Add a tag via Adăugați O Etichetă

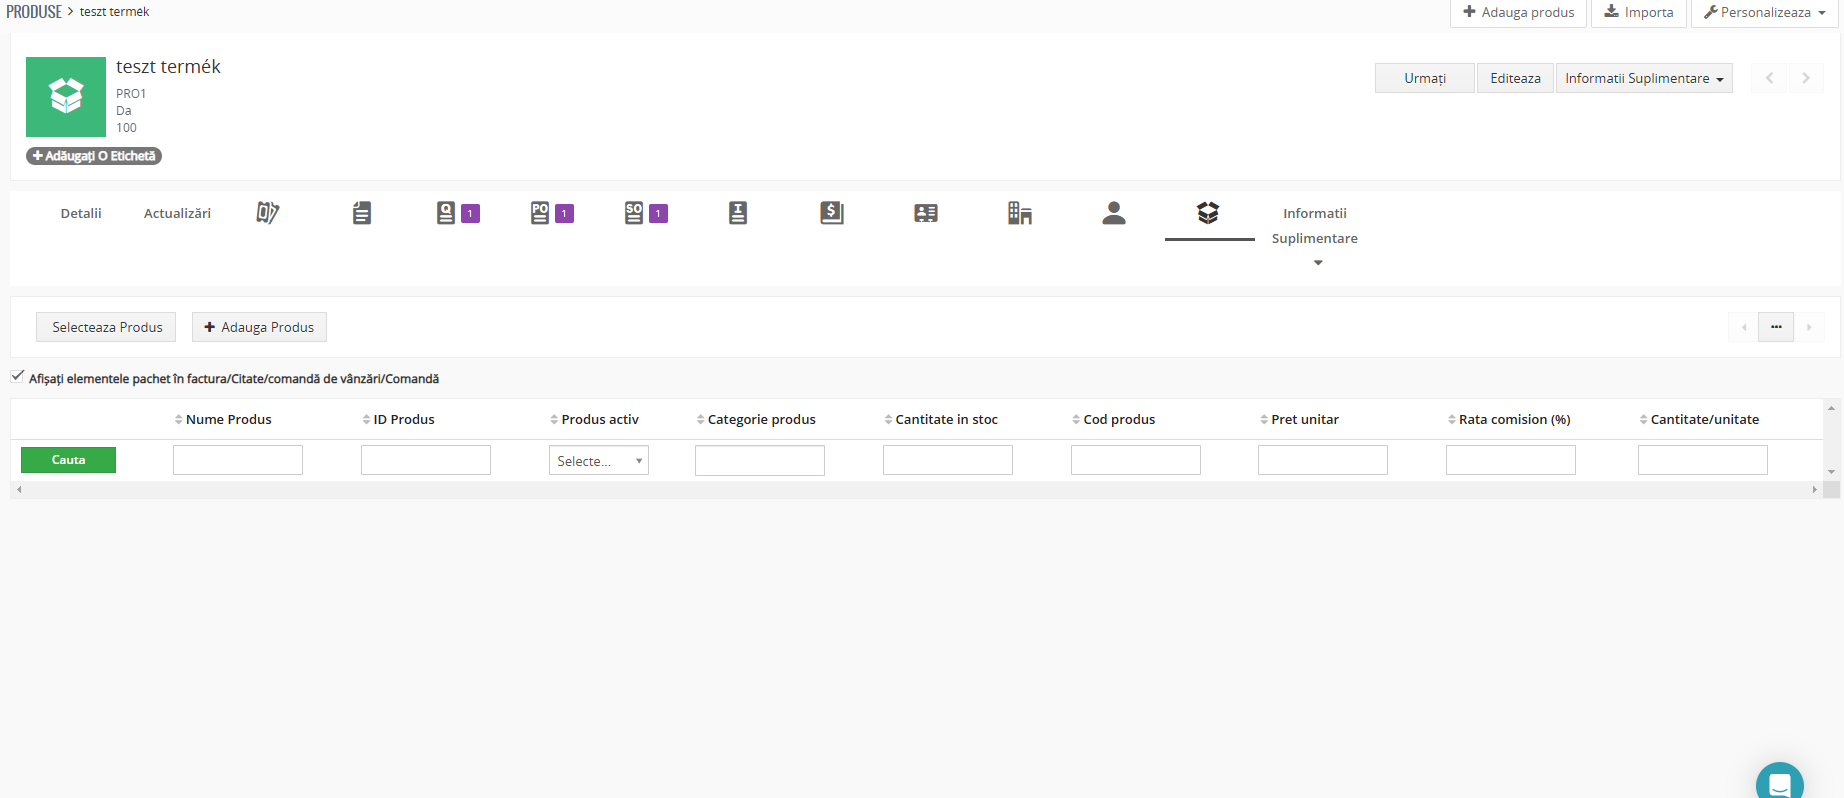94,156
